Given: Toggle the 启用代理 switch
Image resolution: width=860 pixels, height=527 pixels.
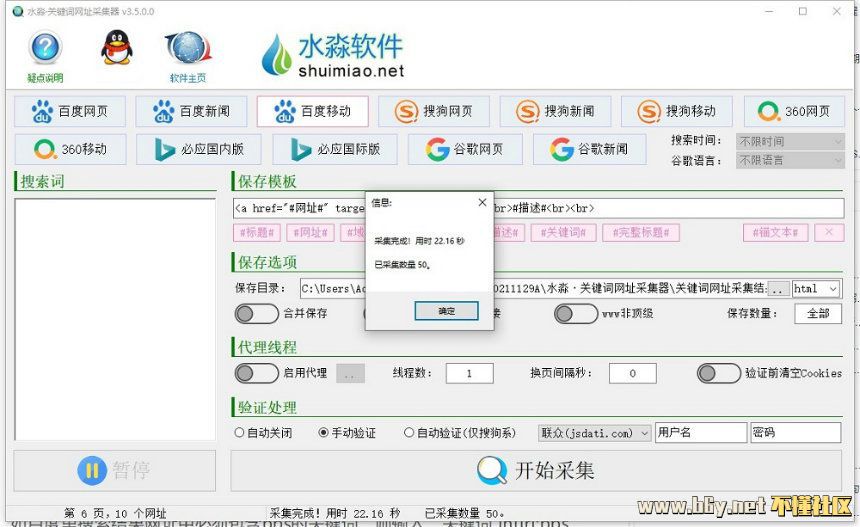Looking at the screenshot, I should click(256, 373).
